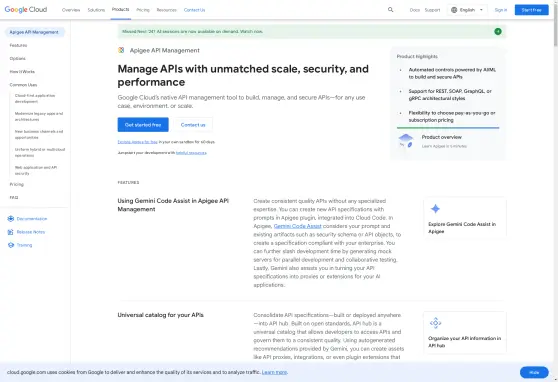
Task: Select Apigee API Management in sidebar
Action: coord(35,32)
